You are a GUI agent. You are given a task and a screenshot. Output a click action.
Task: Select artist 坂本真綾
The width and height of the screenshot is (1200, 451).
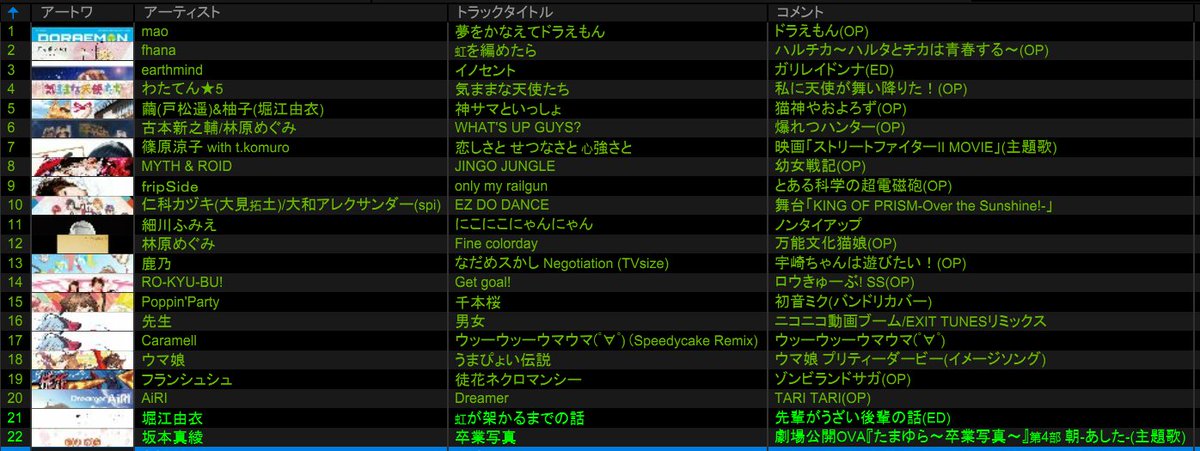(x=172, y=437)
